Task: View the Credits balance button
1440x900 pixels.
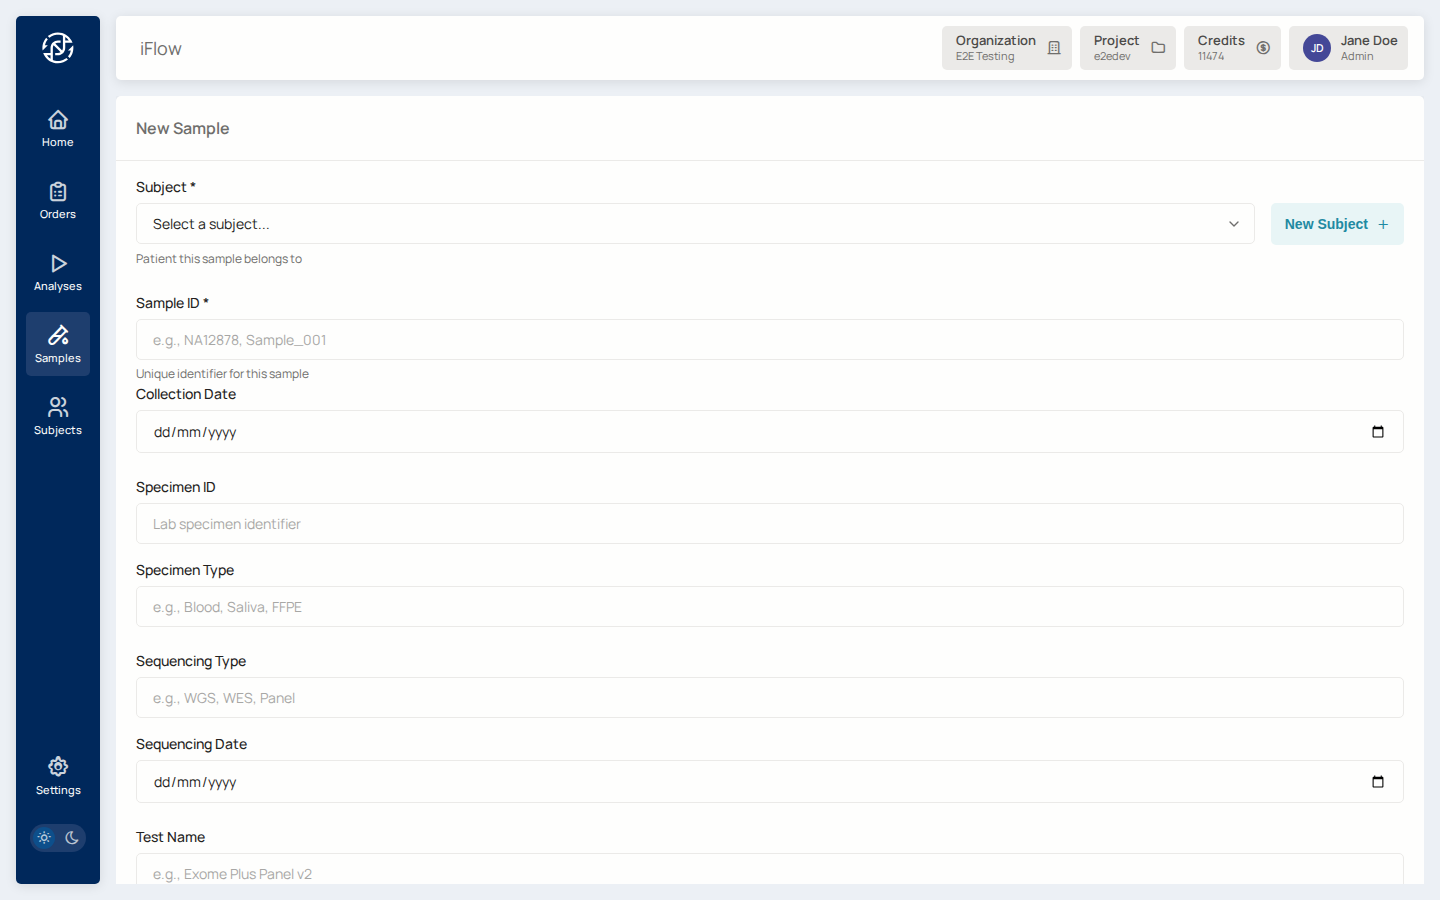Action: 1231,48
